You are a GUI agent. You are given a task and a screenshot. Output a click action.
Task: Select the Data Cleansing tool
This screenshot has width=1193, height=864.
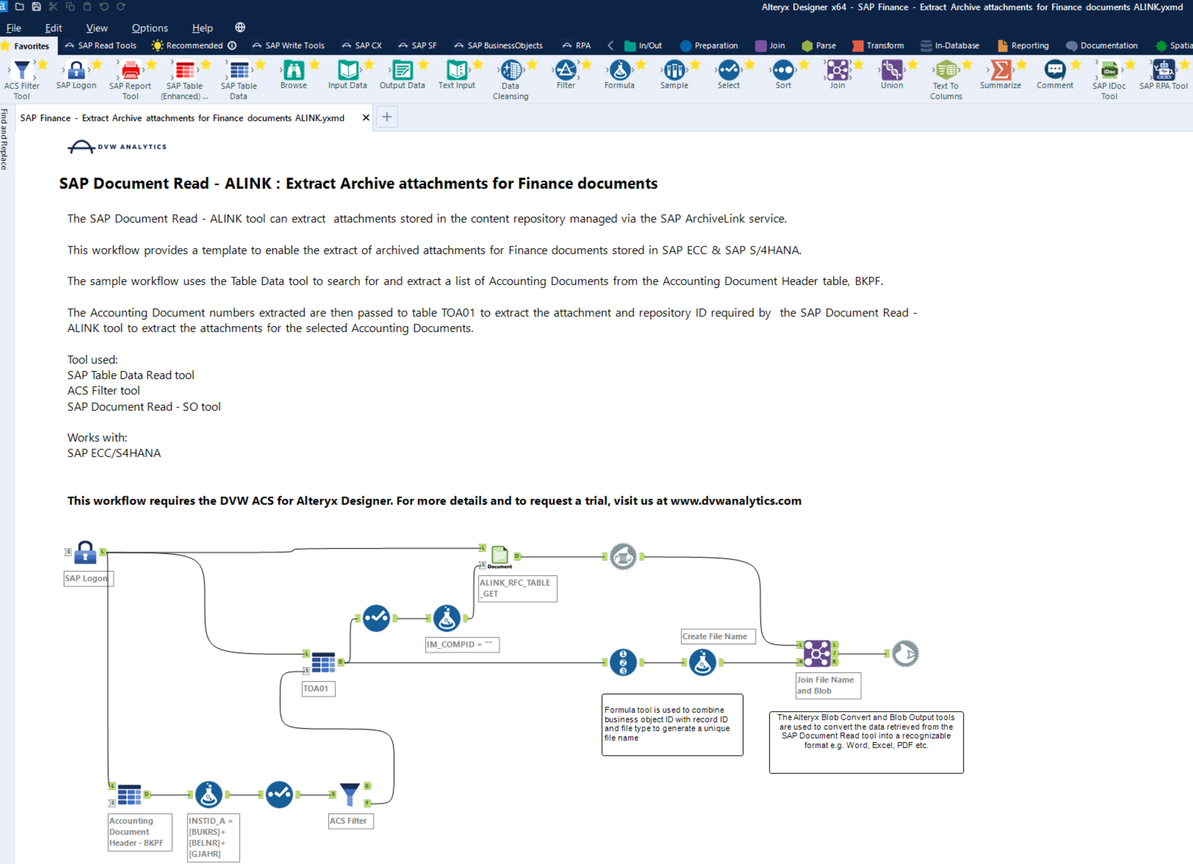coord(510,72)
